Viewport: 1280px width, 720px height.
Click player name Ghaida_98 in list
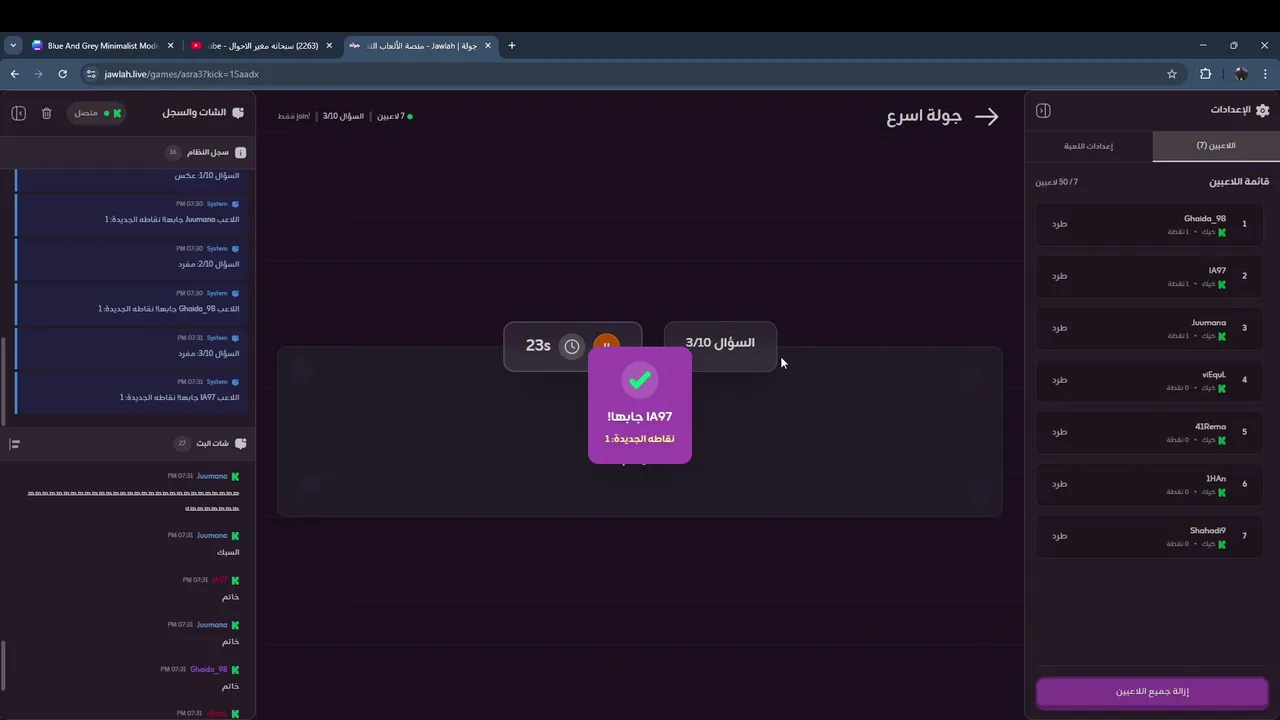click(x=1205, y=219)
